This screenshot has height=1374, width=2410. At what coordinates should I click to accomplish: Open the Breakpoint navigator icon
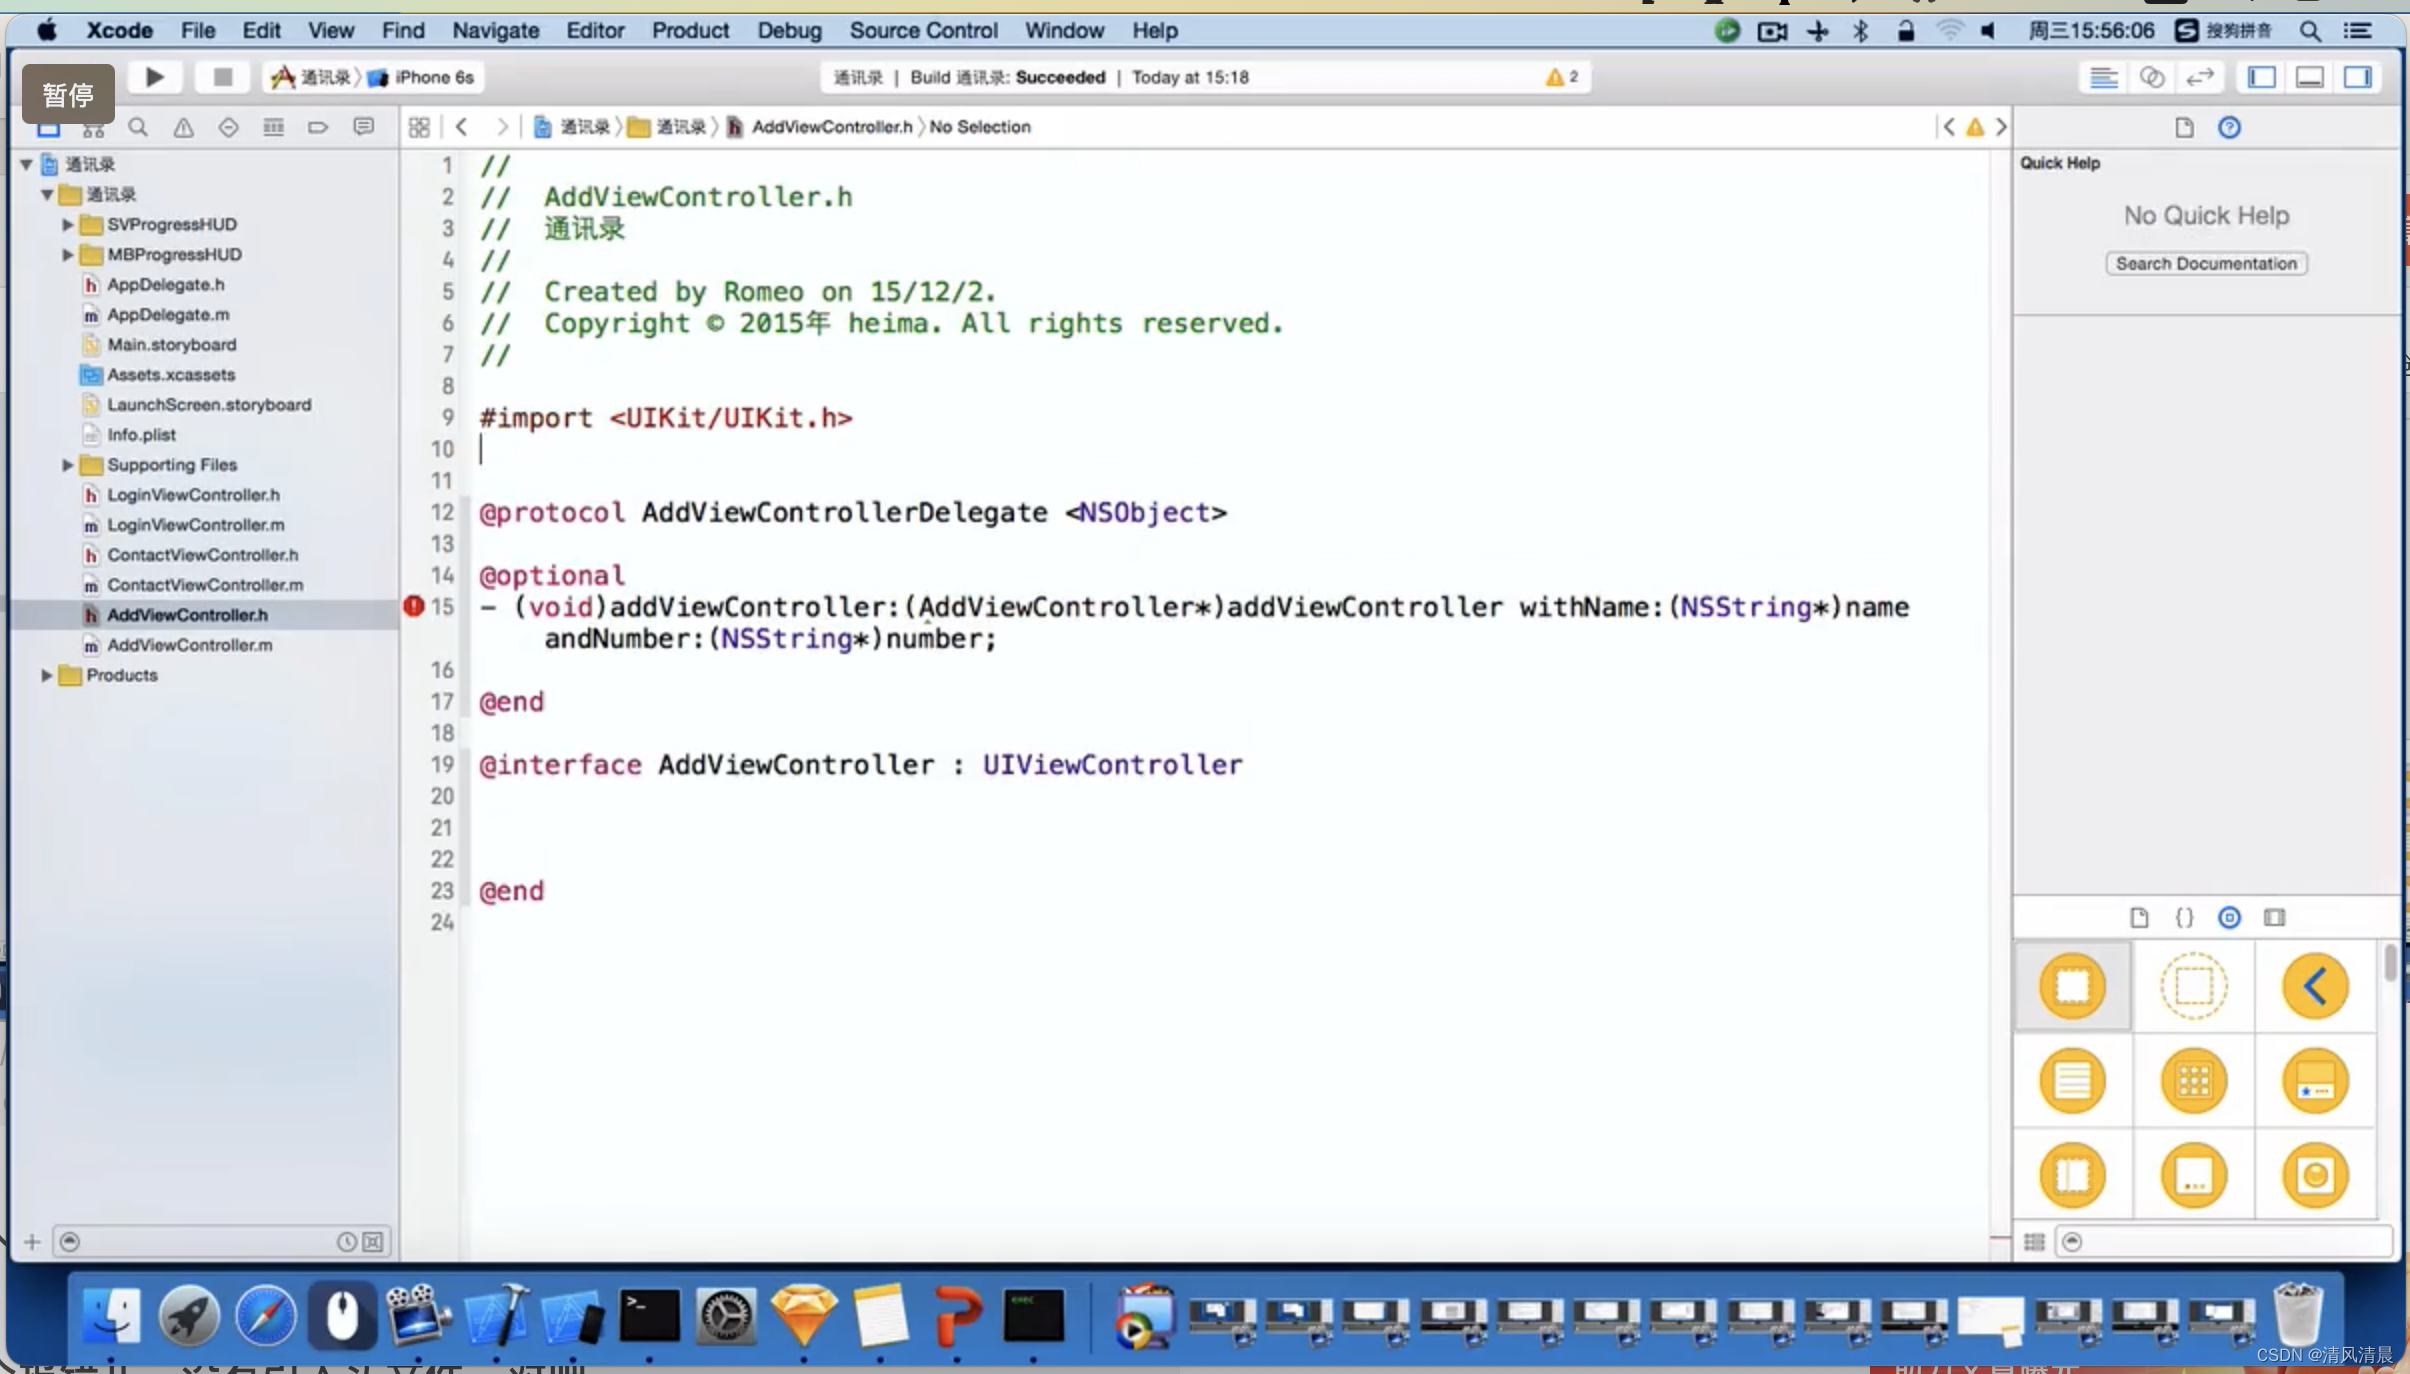click(318, 127)
